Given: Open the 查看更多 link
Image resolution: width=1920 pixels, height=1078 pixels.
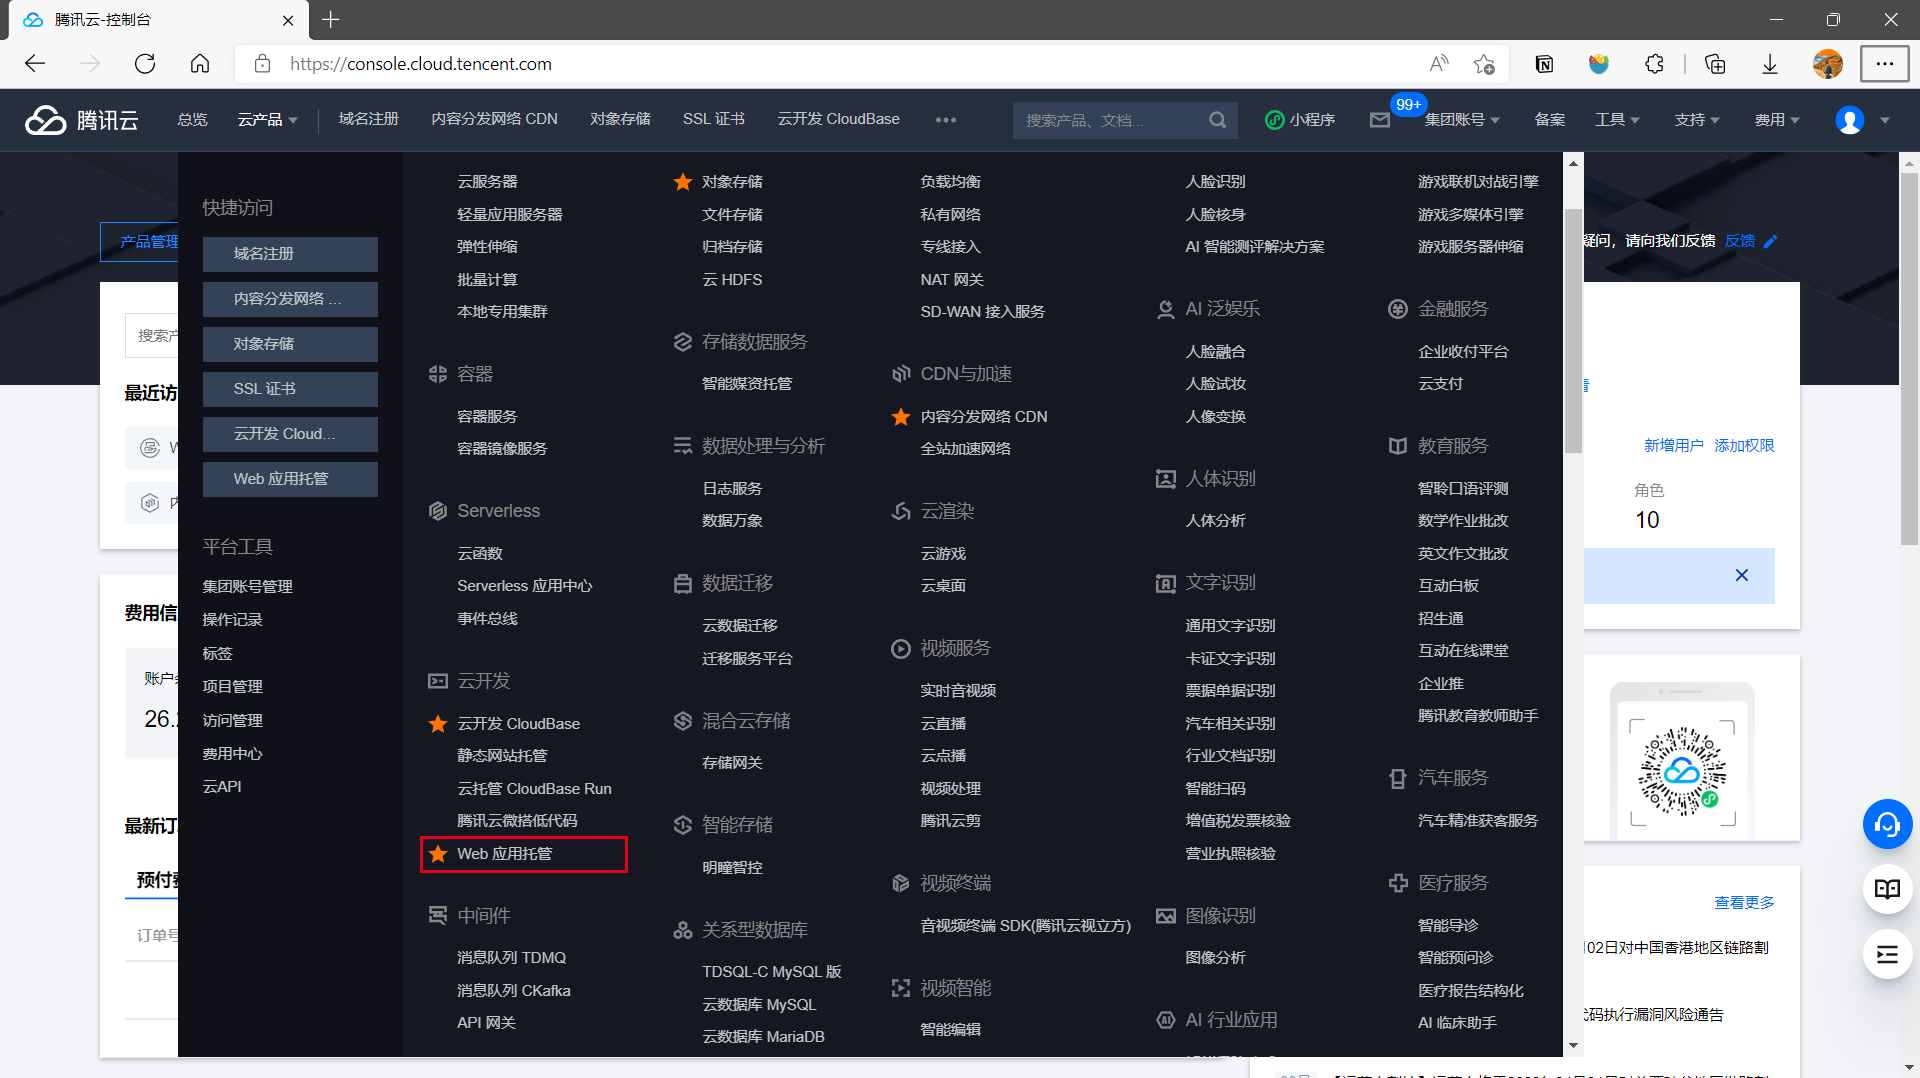Looking at the screenshot, I should pyautogui.click(x=1743, y=901).
